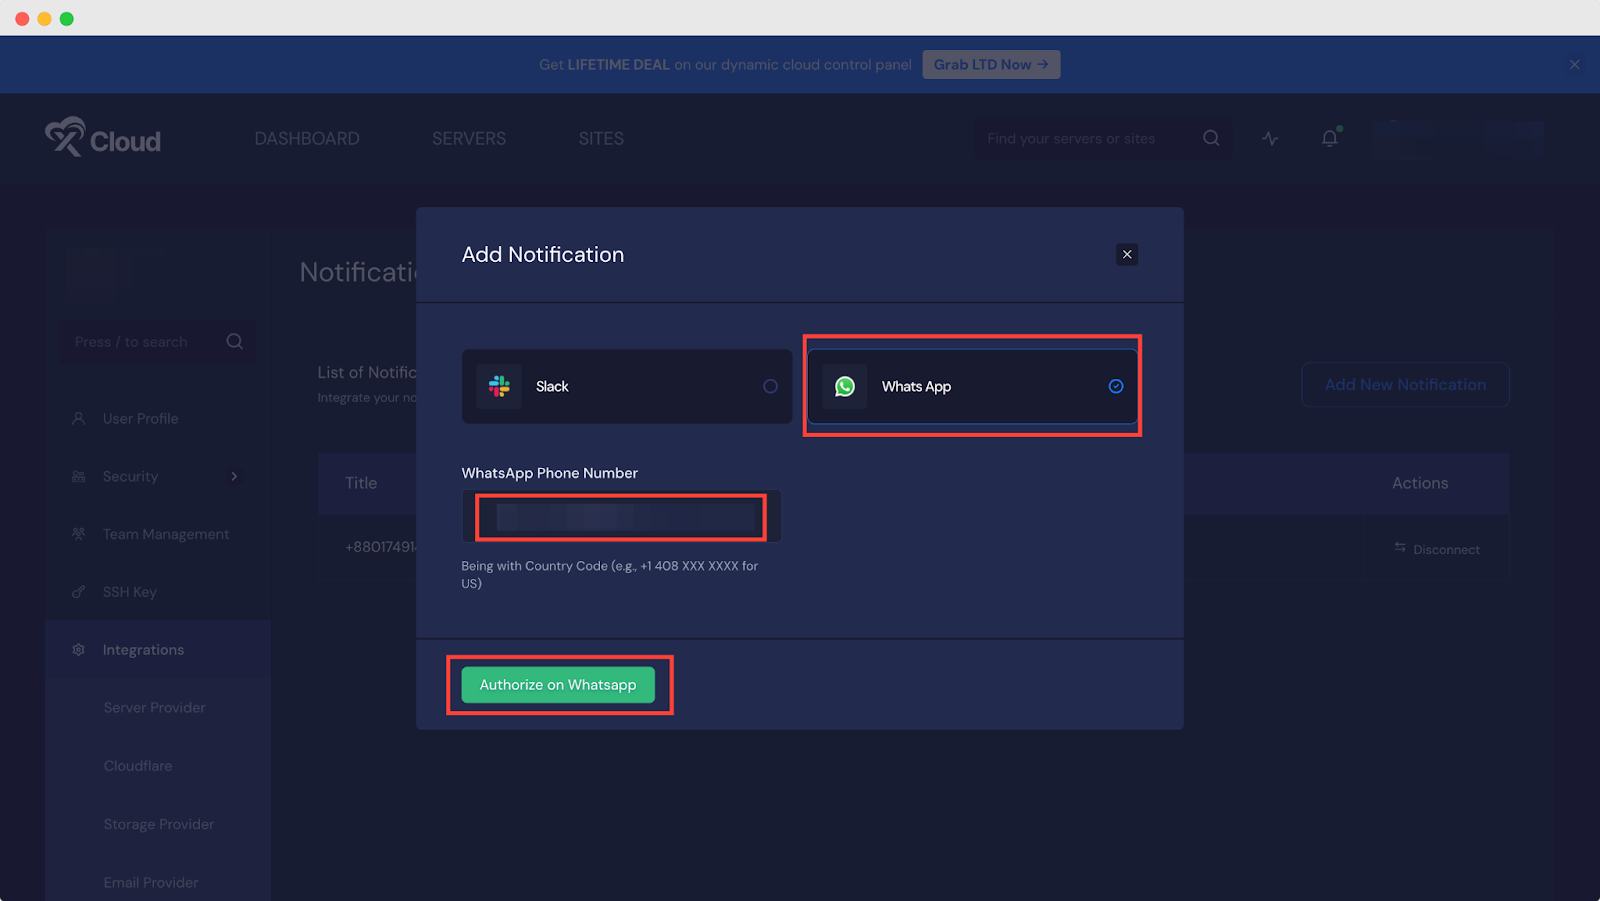Click the WhatsApp Phone Number input field

point(620,516)
